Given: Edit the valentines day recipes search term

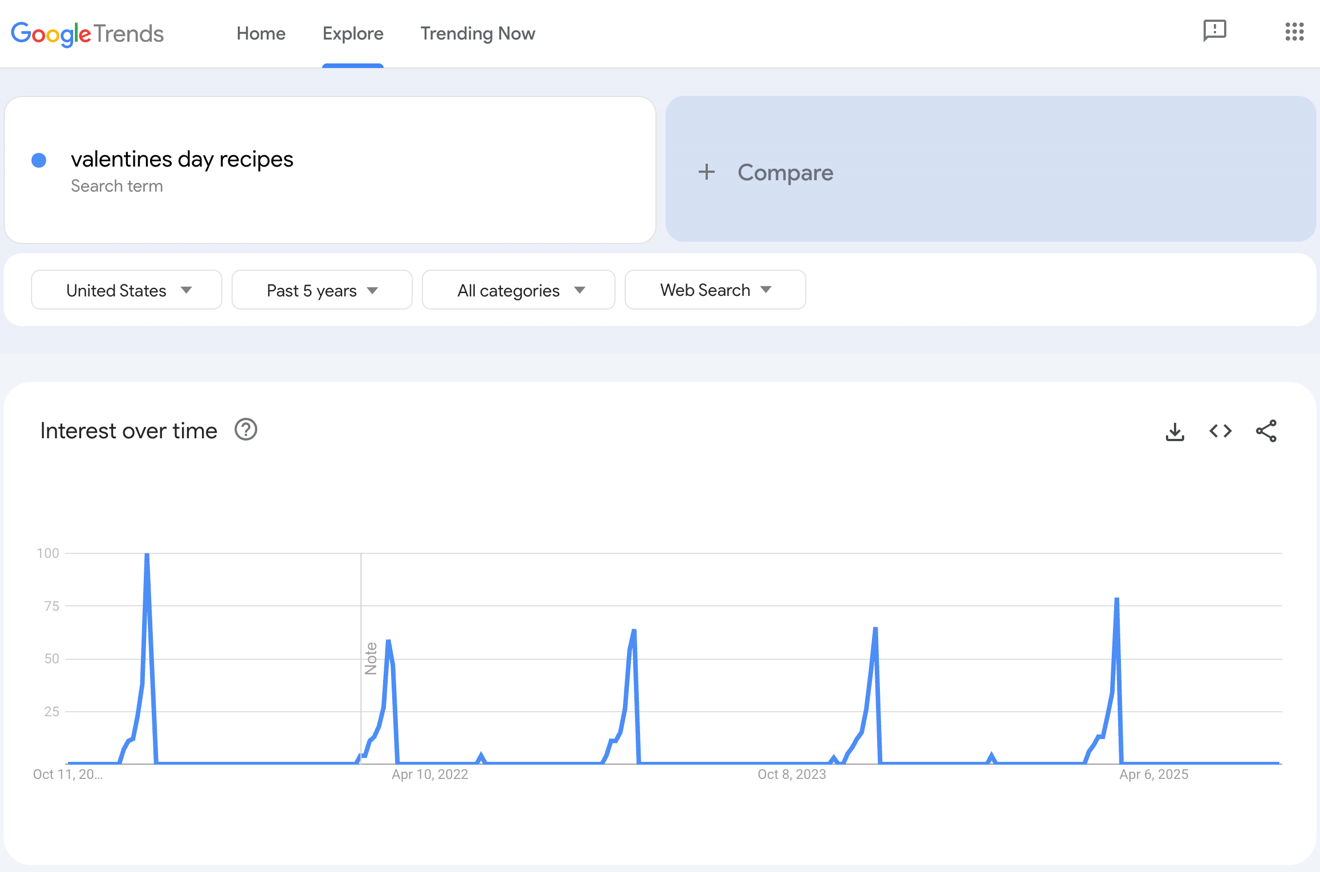Looking at the screenshot, I should pos(182,159).
